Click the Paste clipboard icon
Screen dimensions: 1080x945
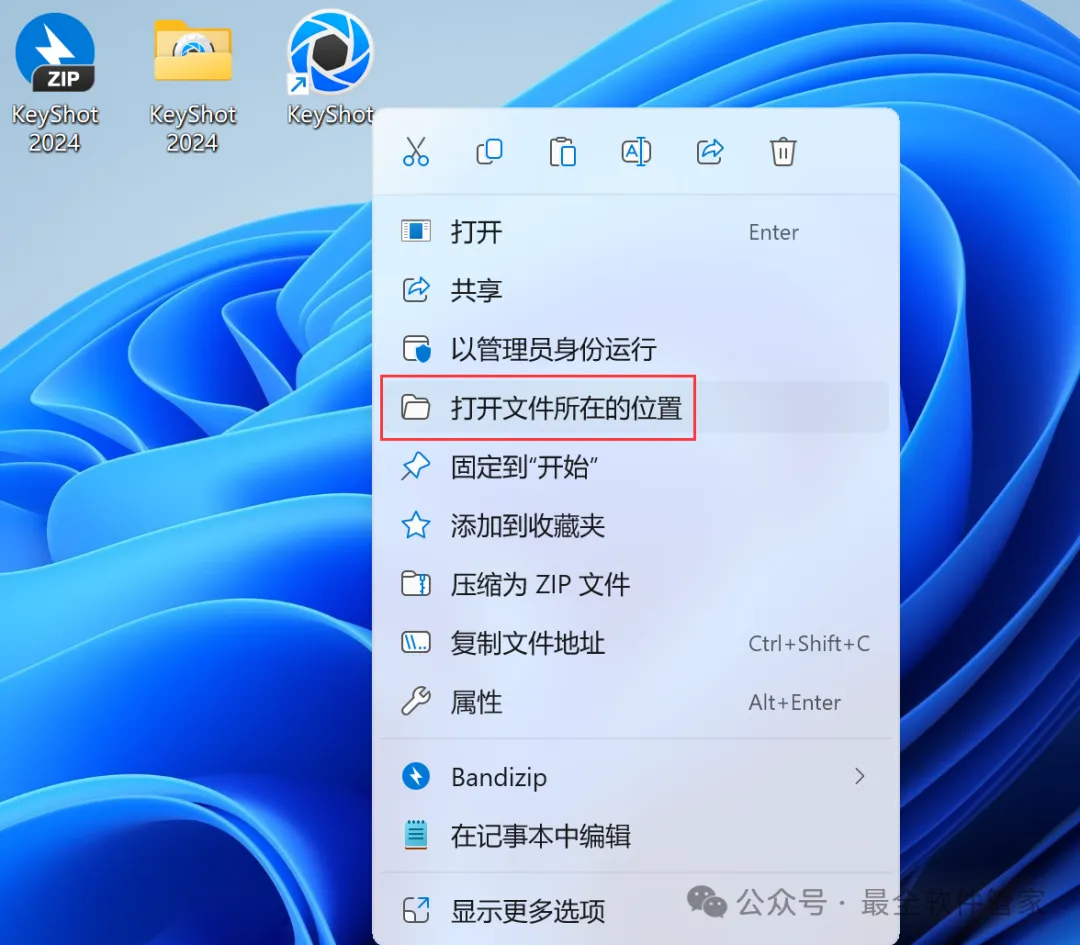click(563, 152)
